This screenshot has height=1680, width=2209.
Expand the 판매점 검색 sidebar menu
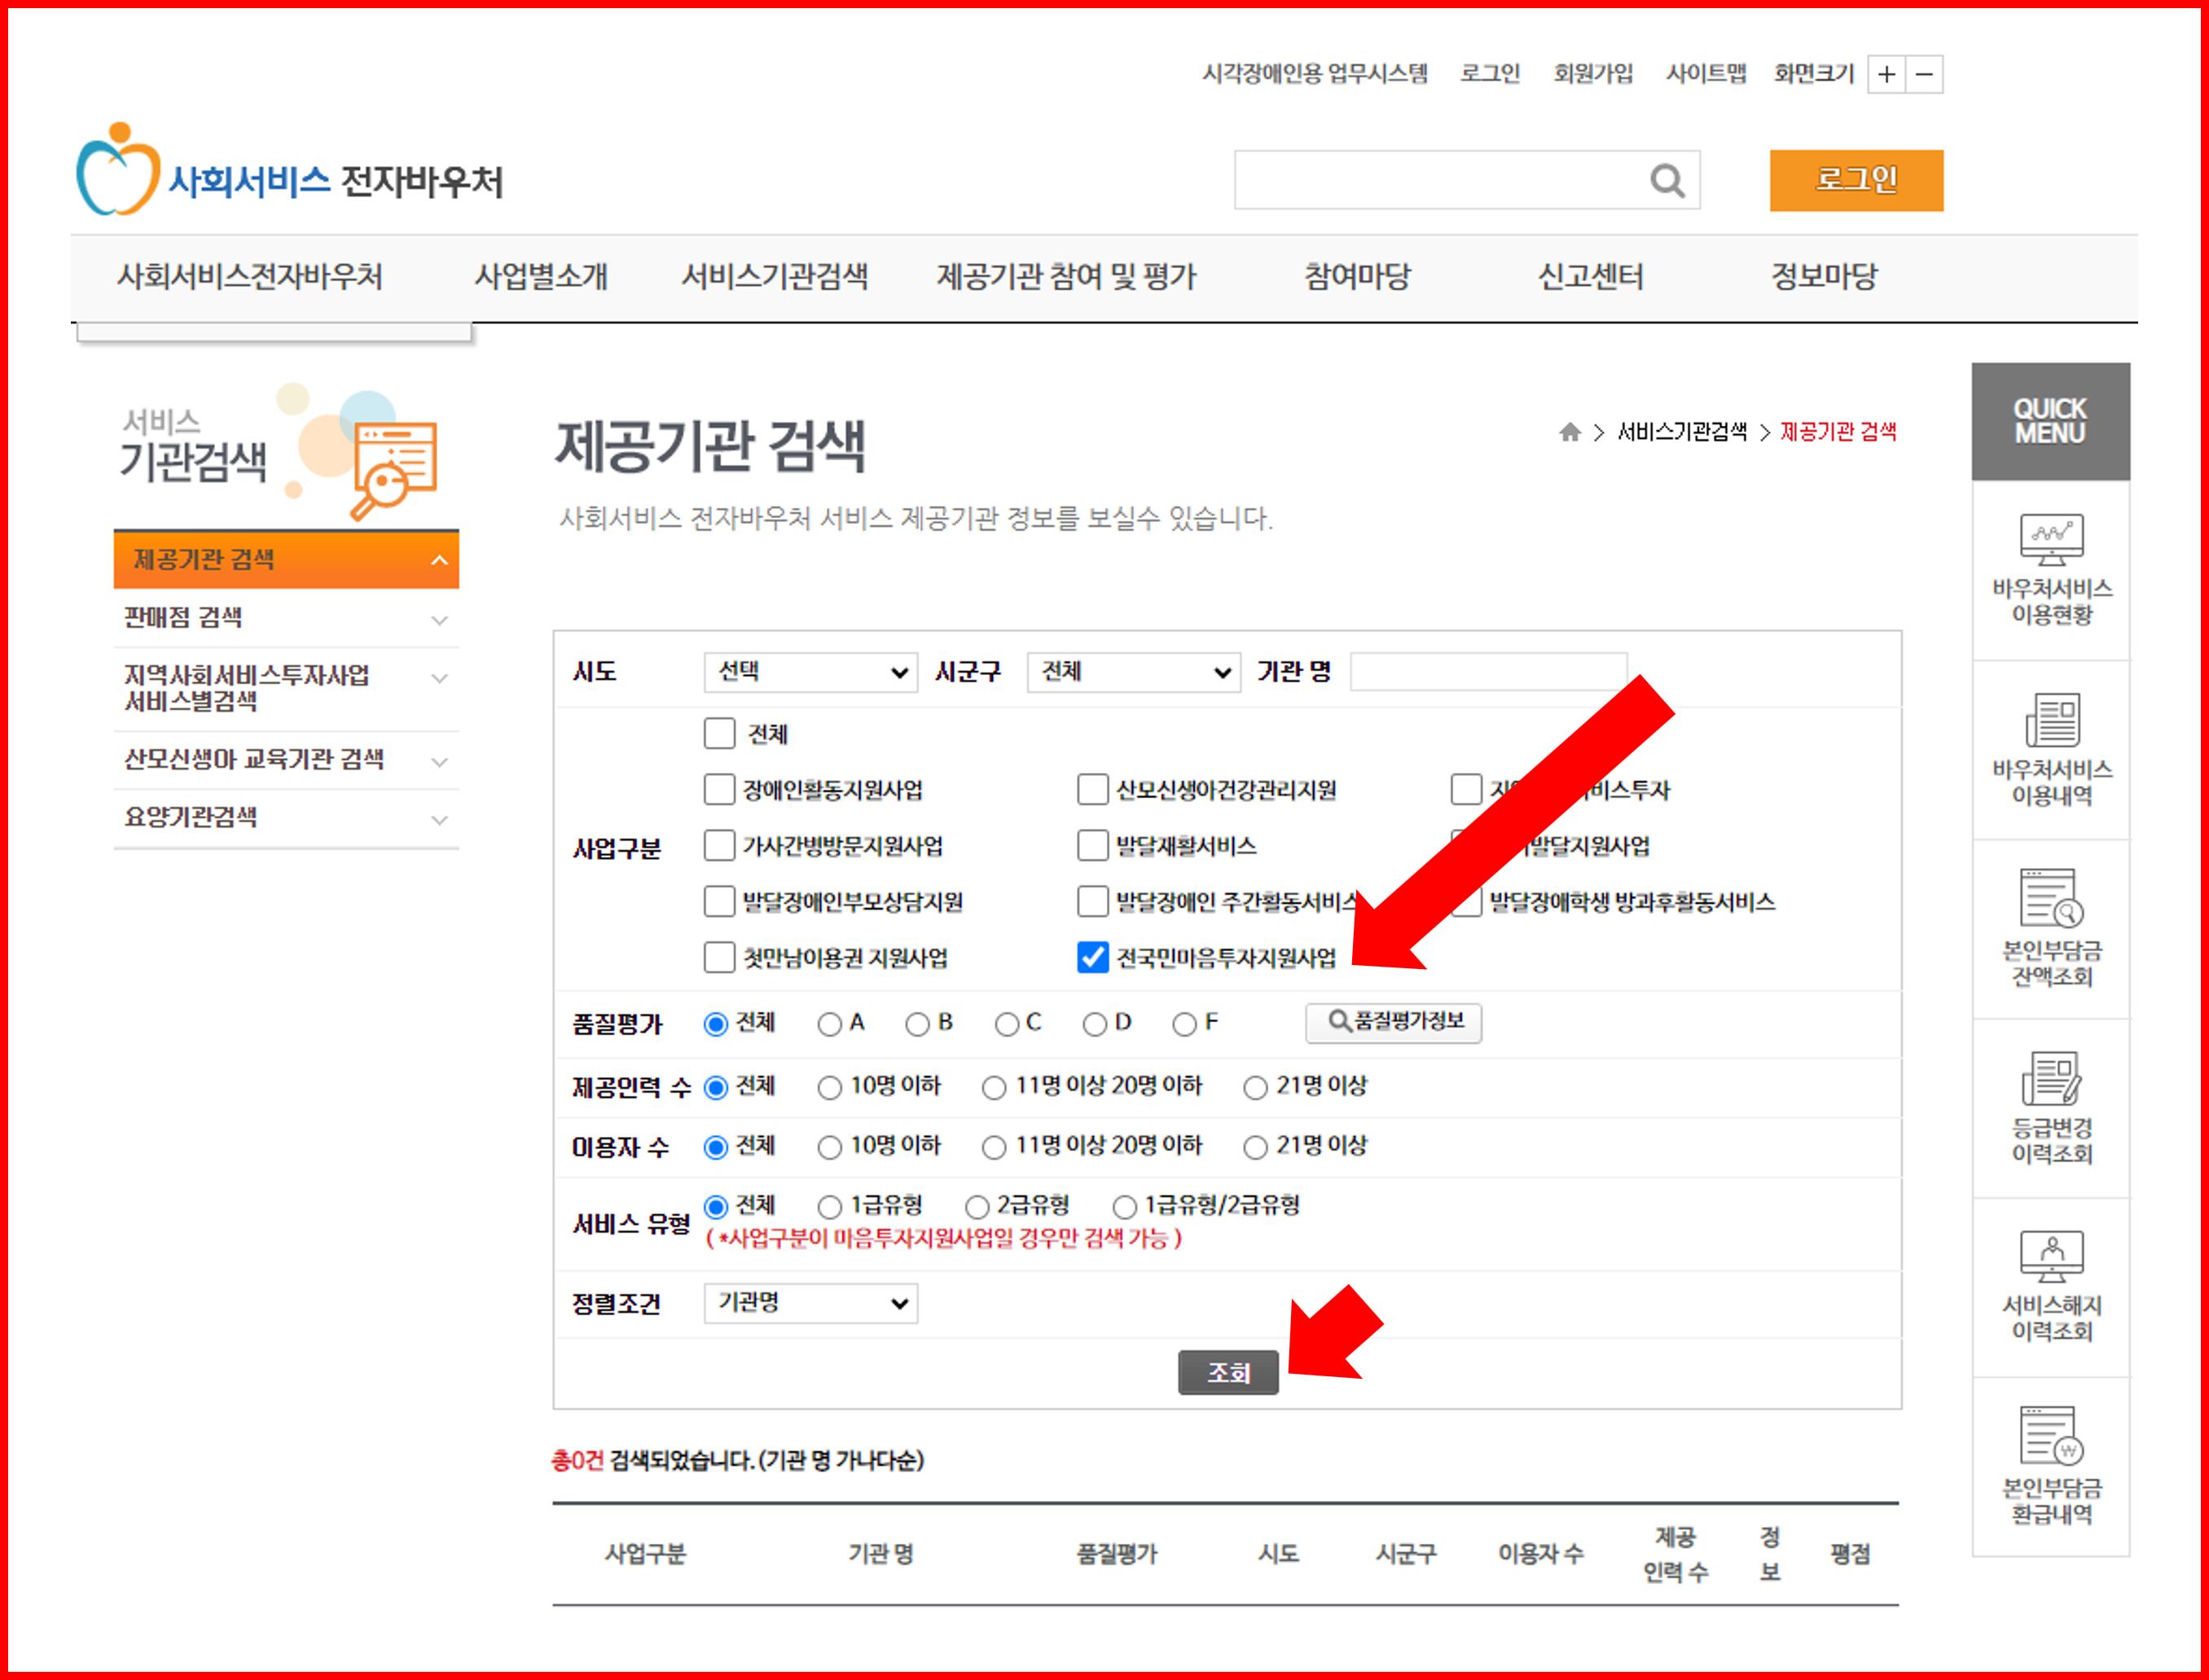coord(285,618)
